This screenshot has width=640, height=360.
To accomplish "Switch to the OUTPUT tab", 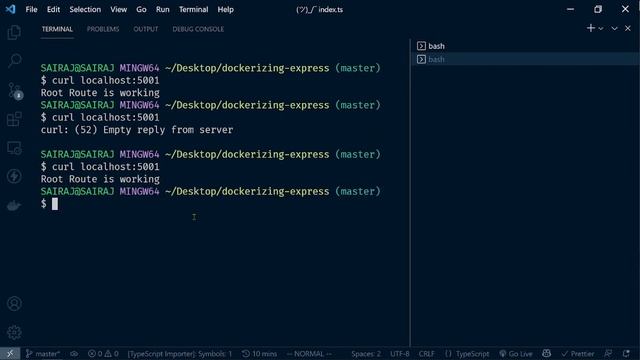I will pos(146,29).
